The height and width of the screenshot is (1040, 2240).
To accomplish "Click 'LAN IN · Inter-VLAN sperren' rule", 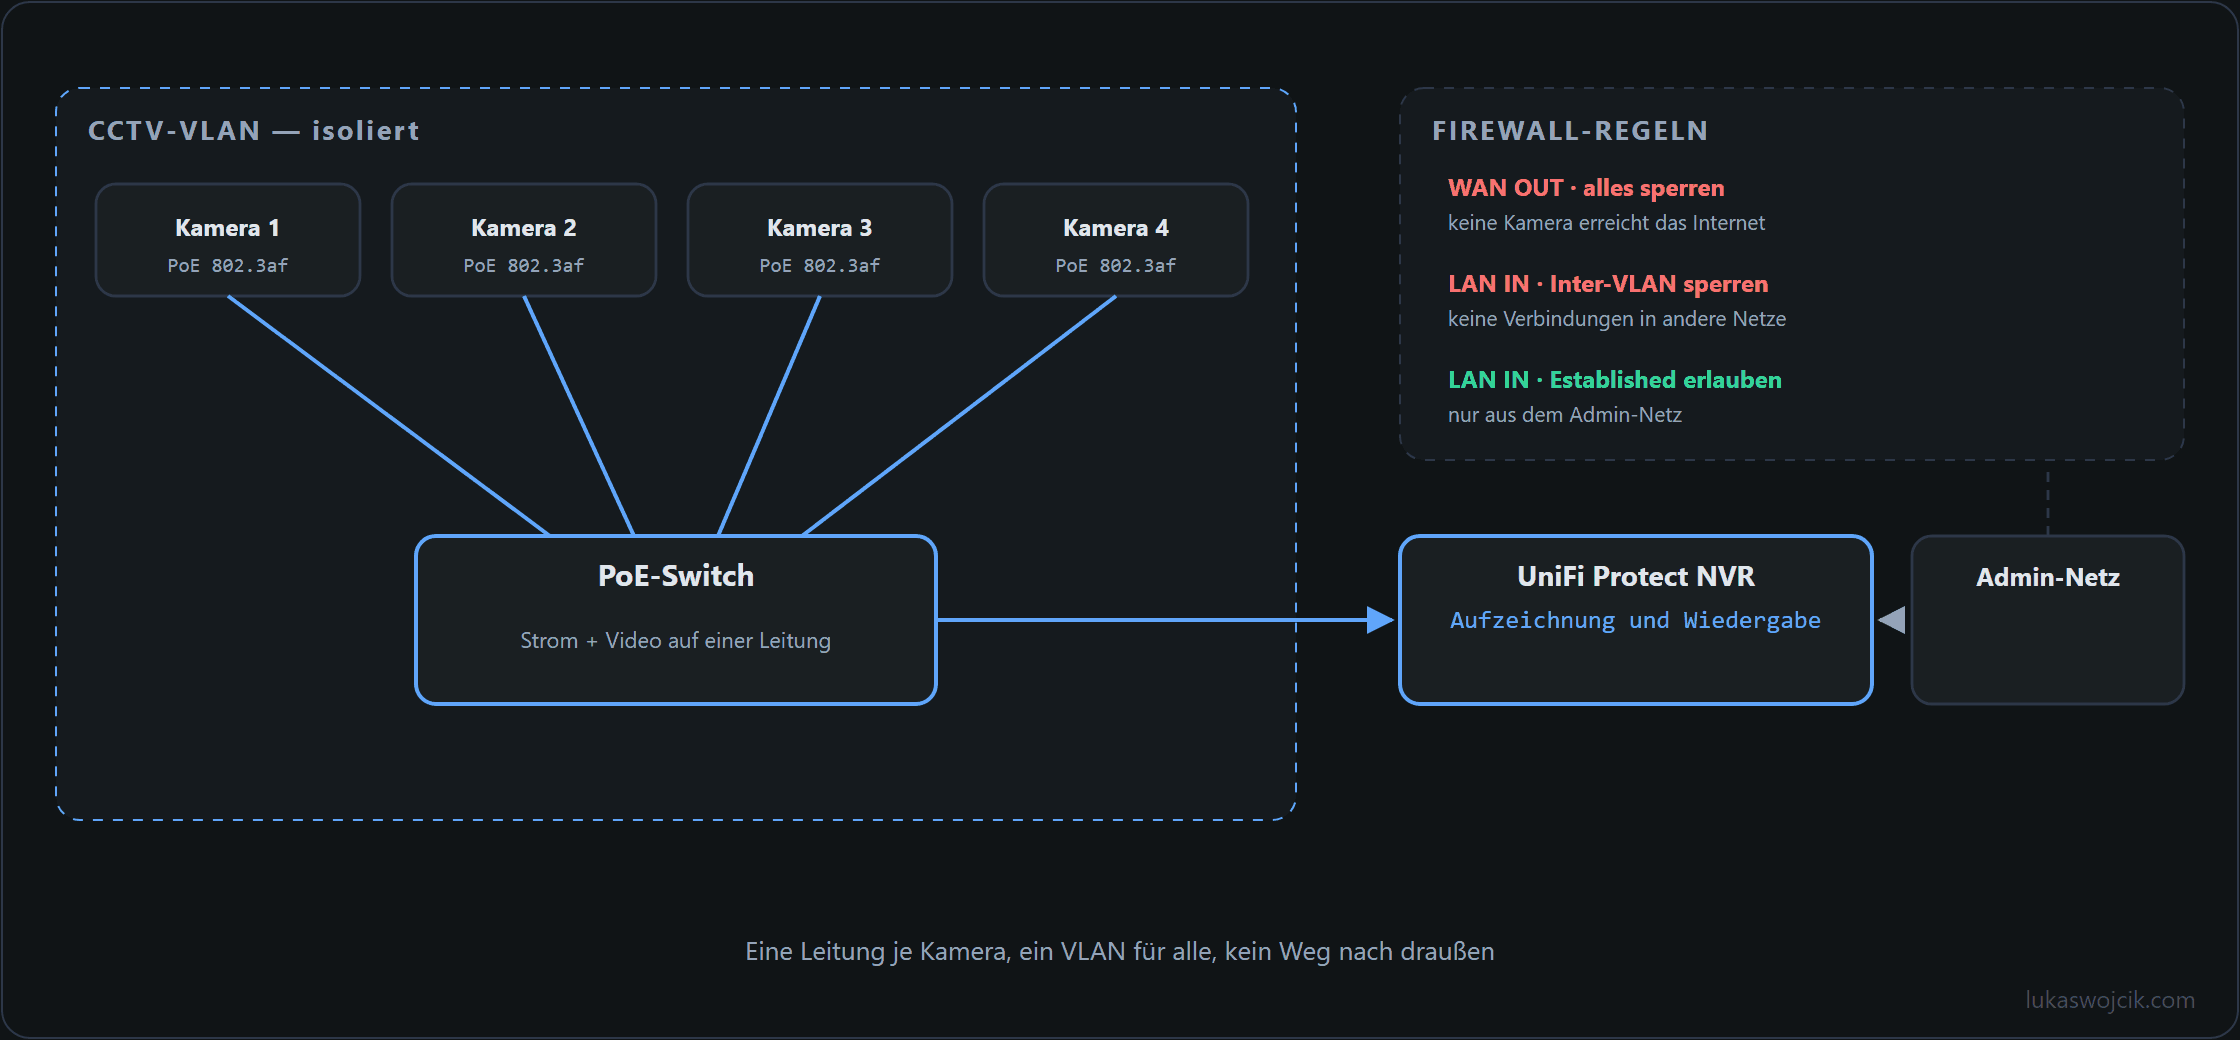I will pos(1608,284).
